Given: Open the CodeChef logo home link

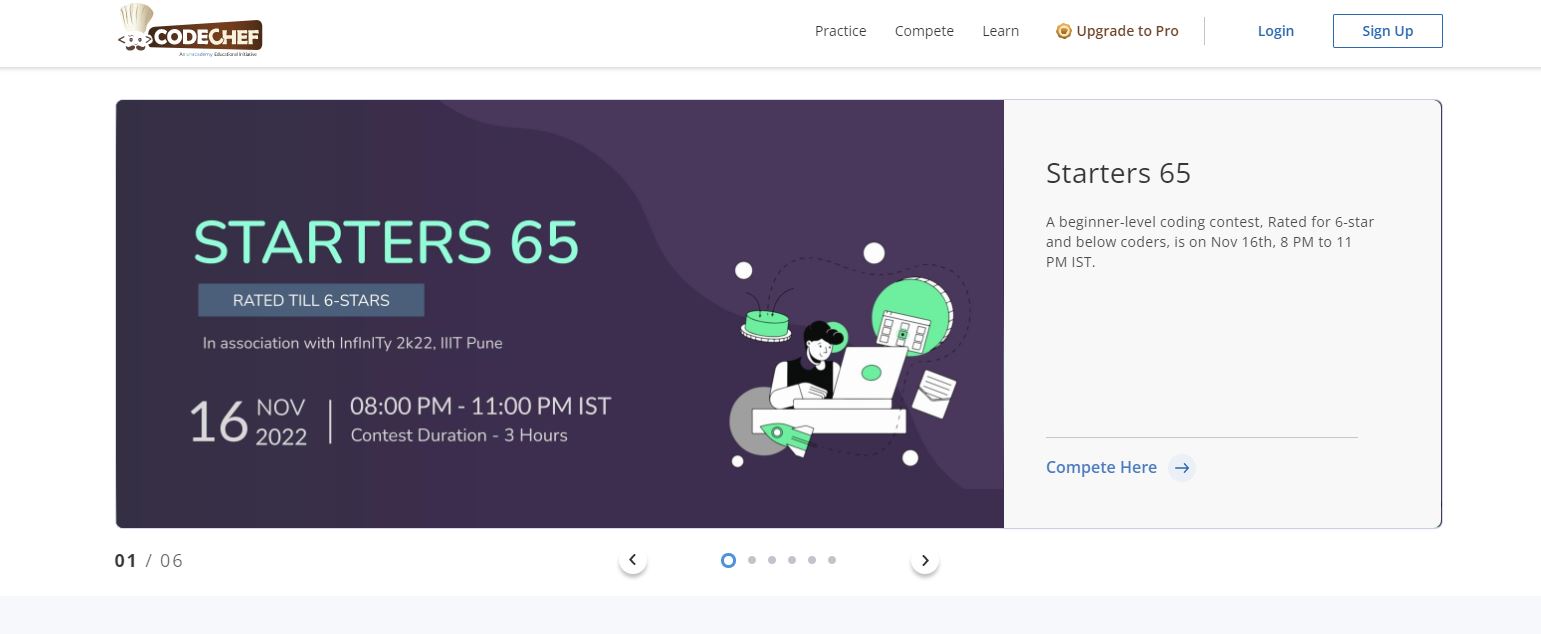Looking at the screenshot, I should (x=190, y=31).
